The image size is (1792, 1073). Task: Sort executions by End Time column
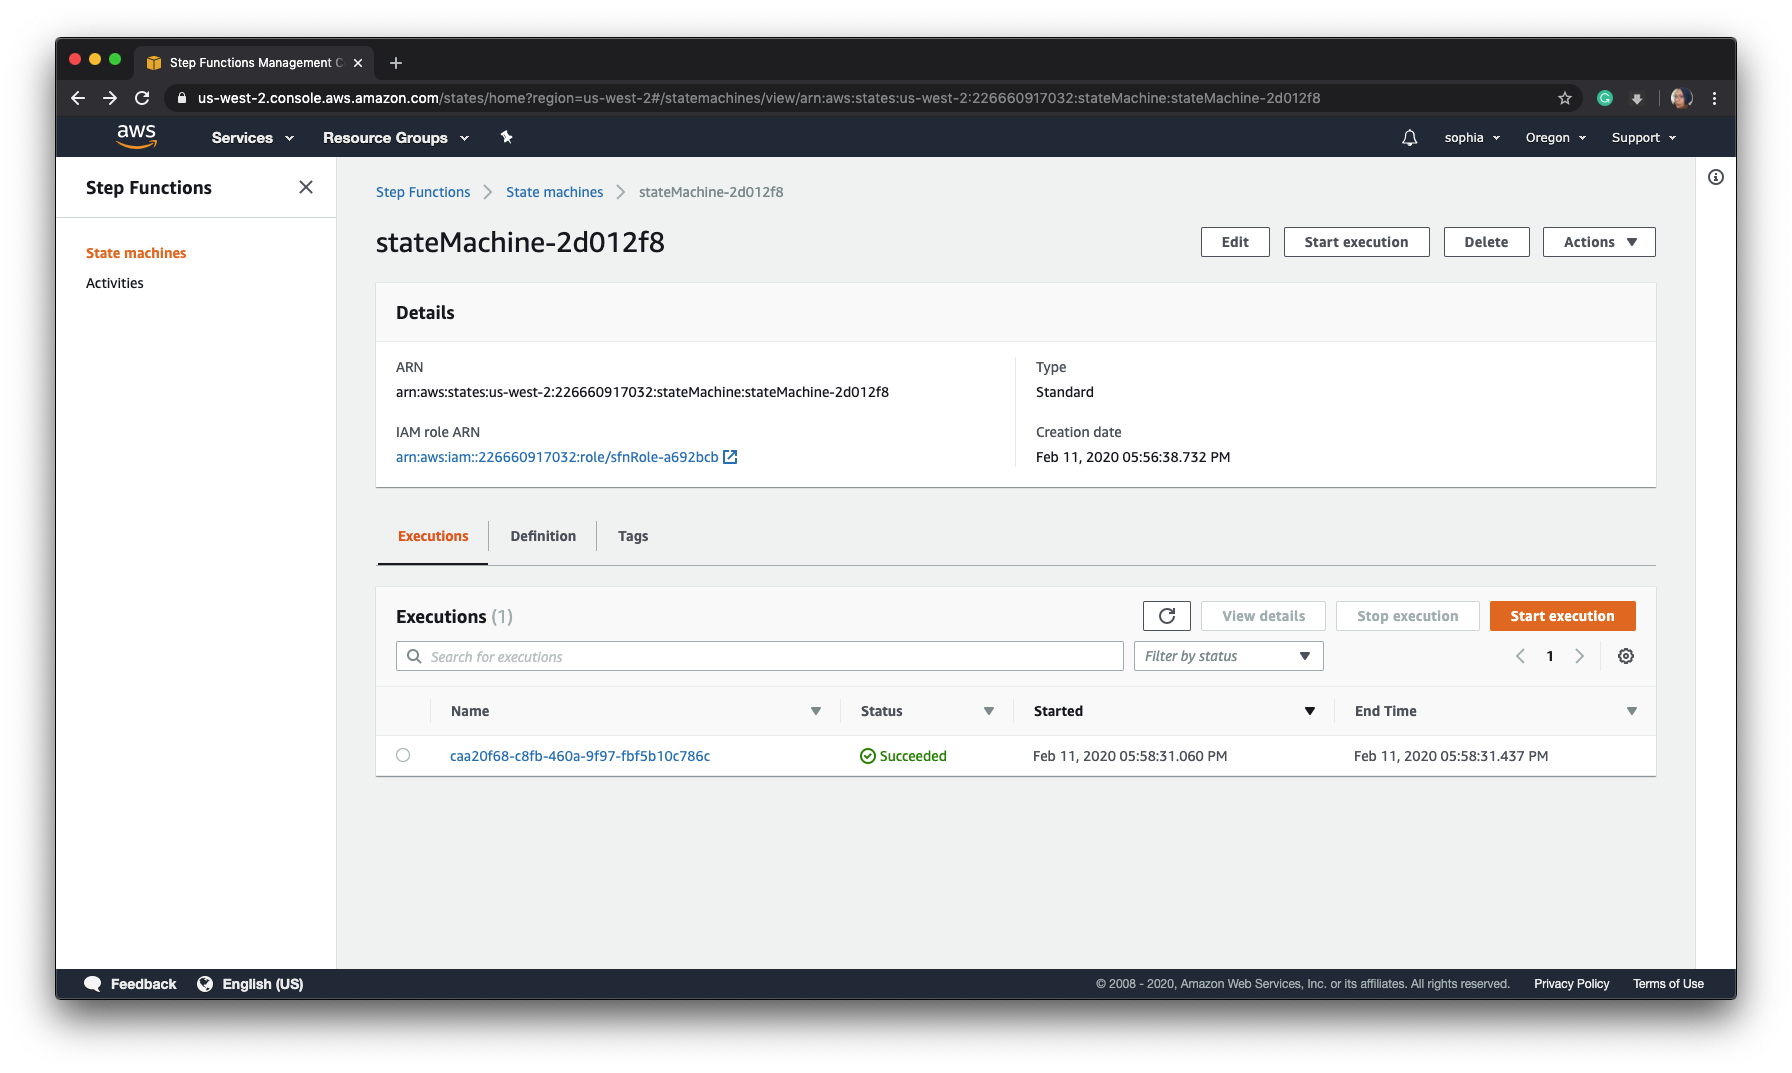tap(1631, 711)
